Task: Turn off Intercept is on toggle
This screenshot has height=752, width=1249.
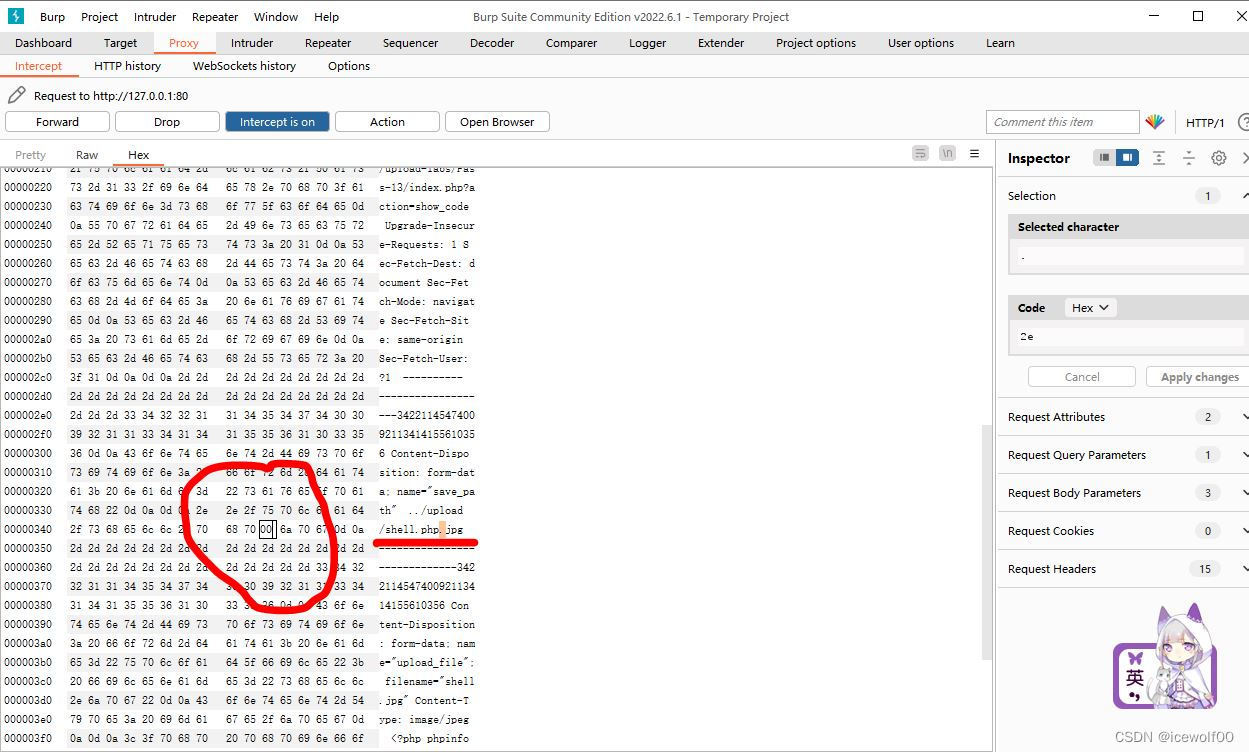Action: pyautogui.click(x=277, y=122)
